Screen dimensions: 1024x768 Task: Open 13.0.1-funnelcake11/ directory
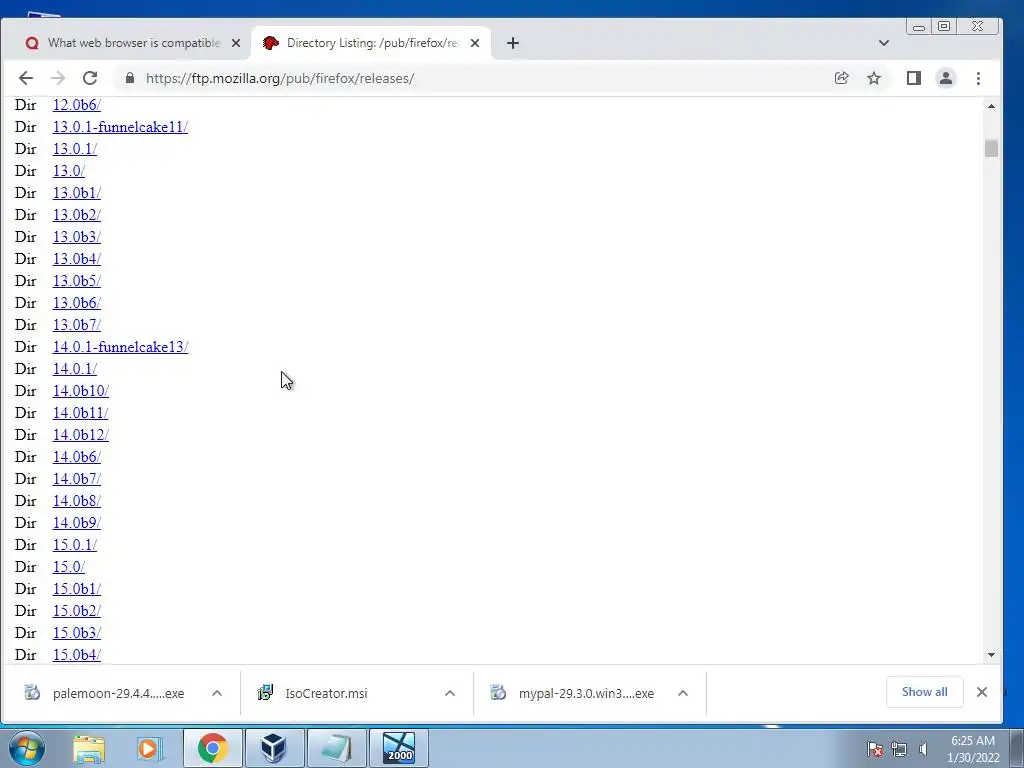(x=120, y=127)
